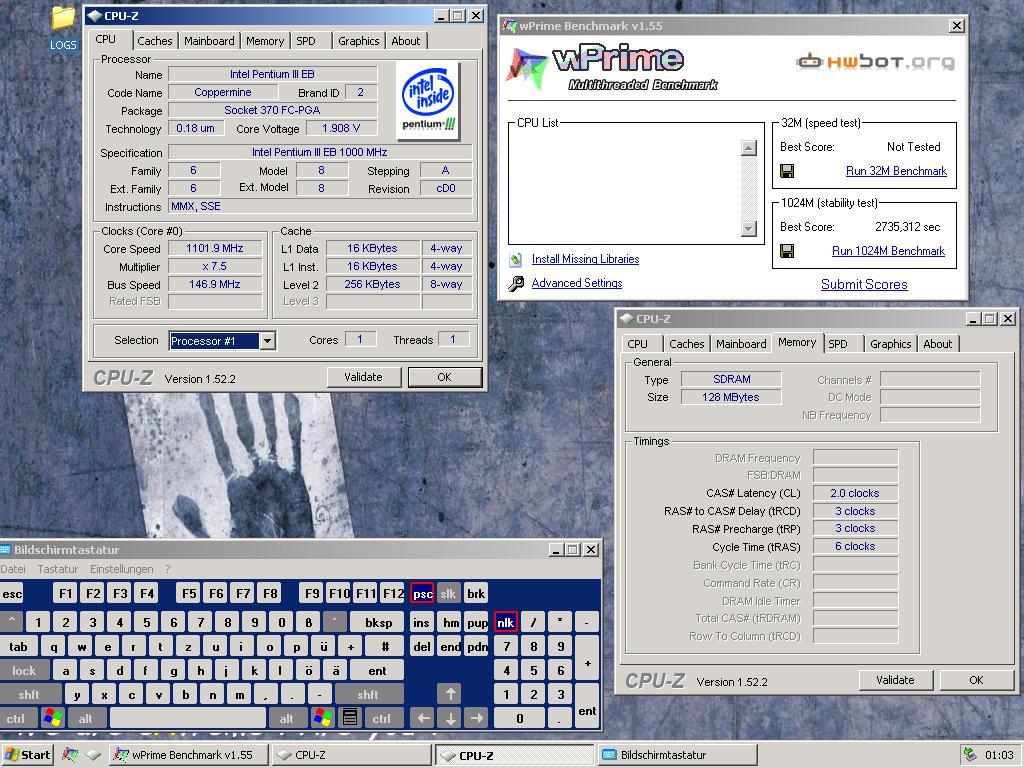Open the Datei menu in Bildschirmtastatur

(13, 569)
